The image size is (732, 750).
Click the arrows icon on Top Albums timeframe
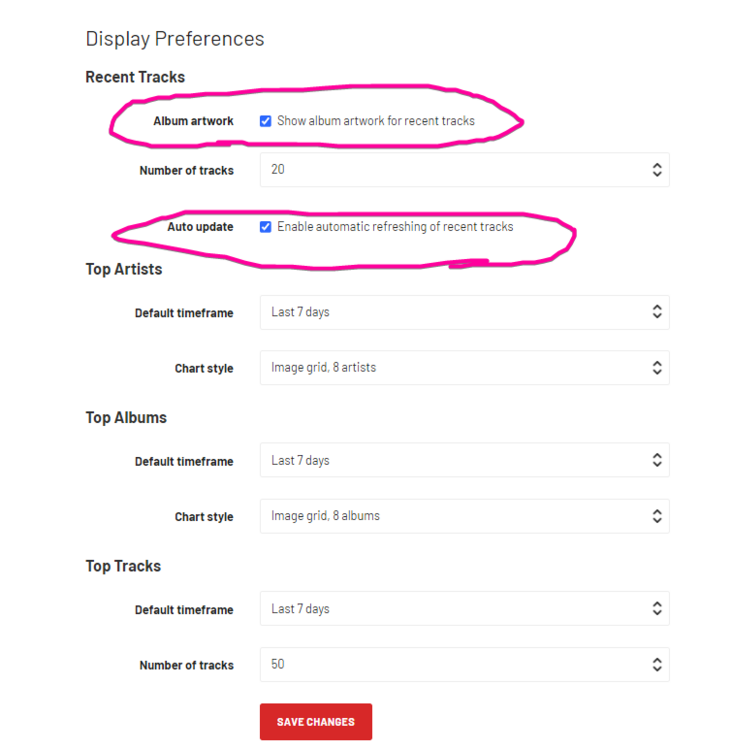pyautogui.click(x=657, y=460)
